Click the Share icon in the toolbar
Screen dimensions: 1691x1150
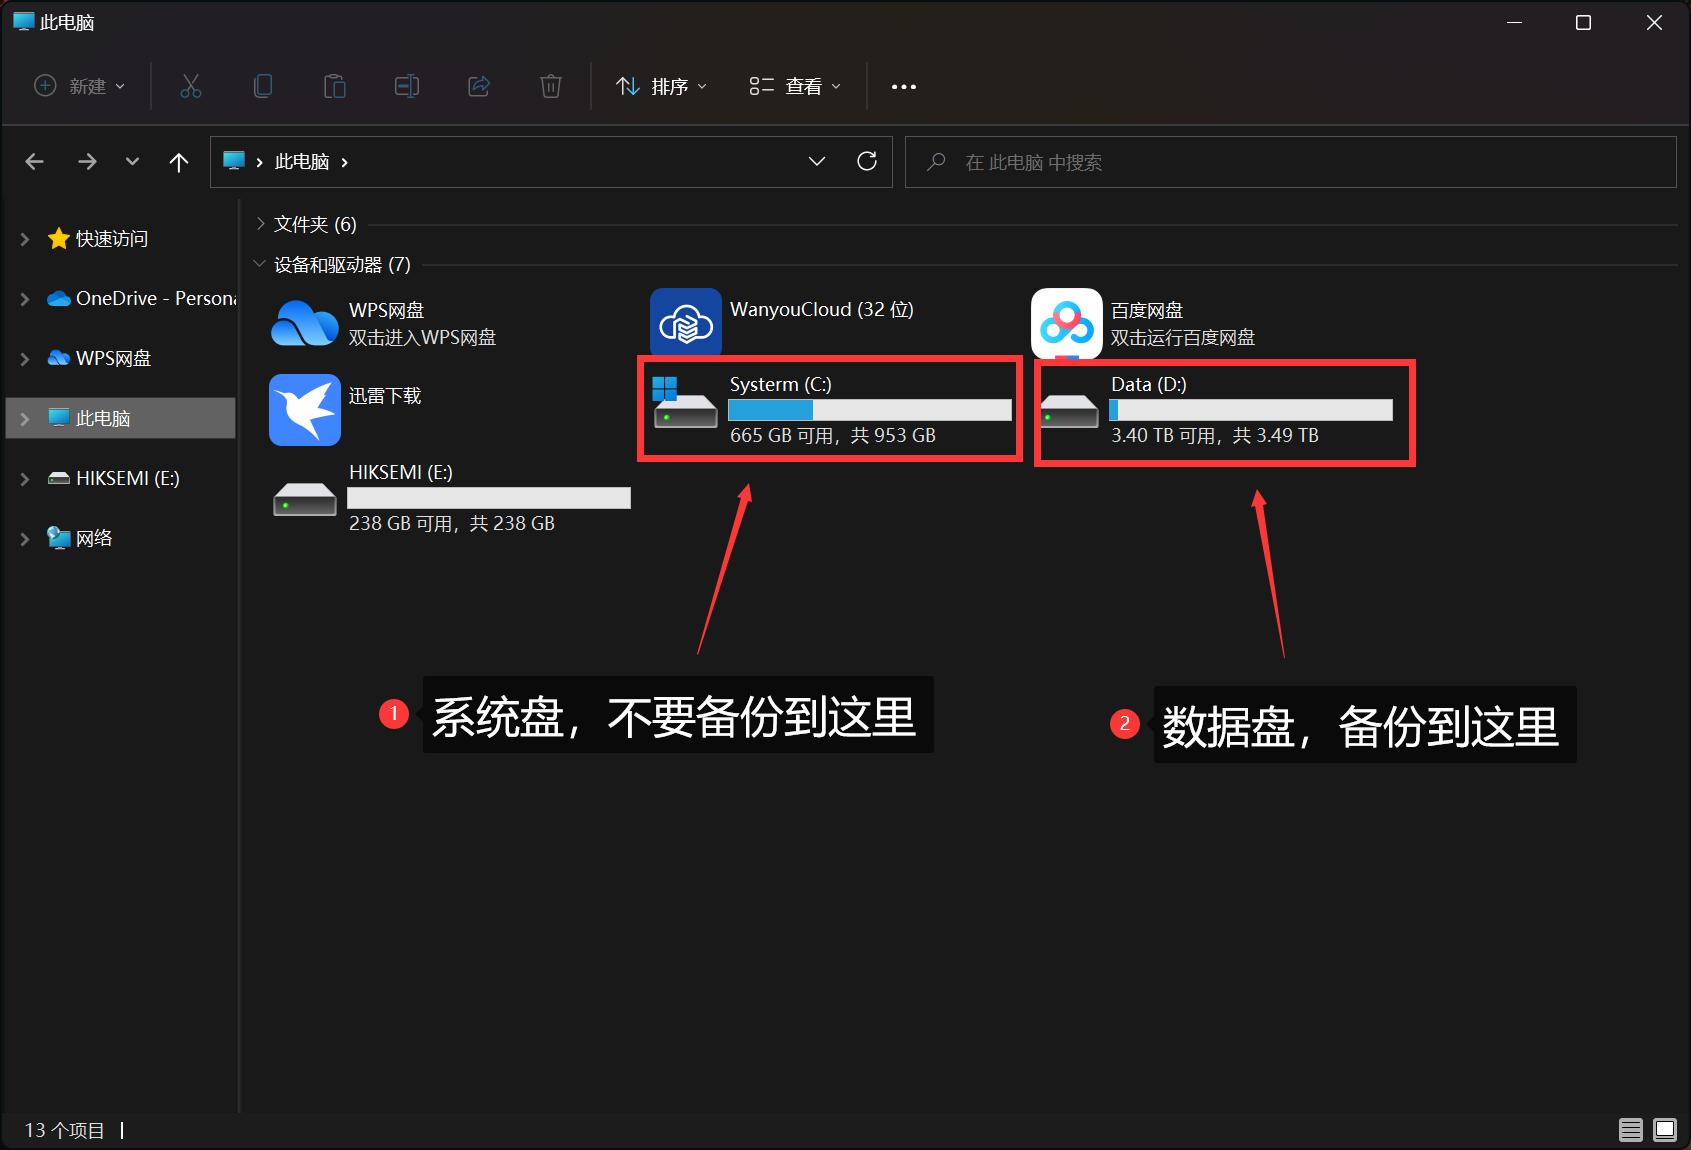coord(479,86)
